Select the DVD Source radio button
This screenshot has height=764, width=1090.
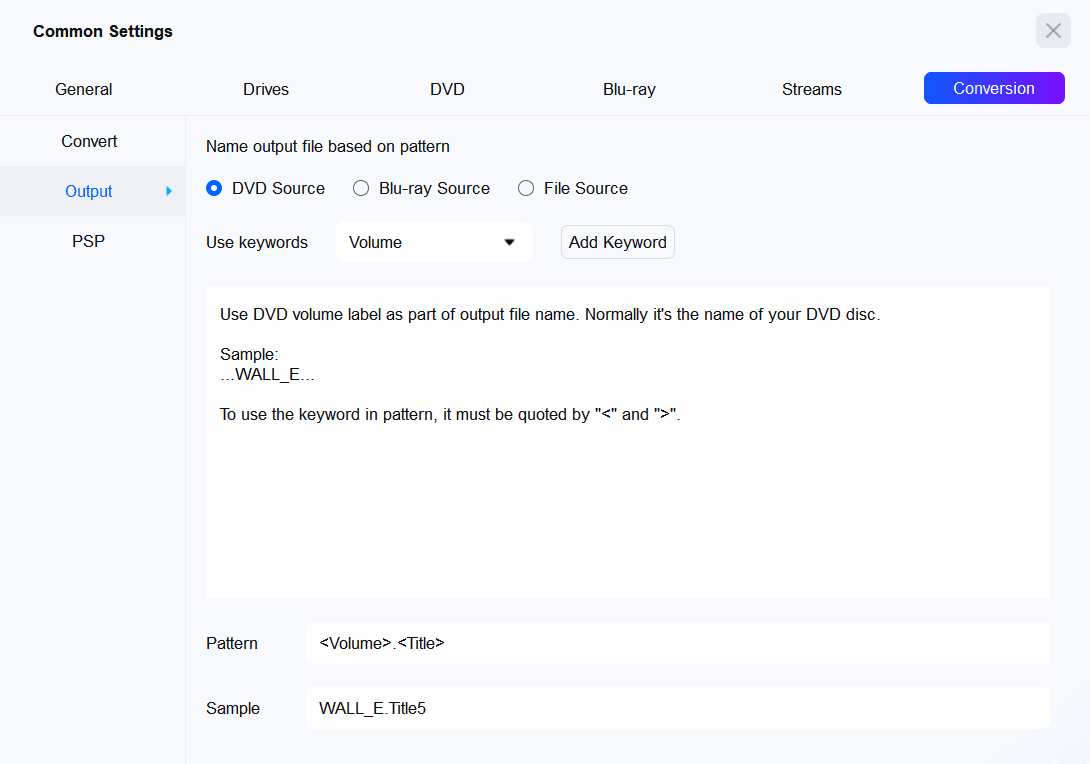point(214,188)
